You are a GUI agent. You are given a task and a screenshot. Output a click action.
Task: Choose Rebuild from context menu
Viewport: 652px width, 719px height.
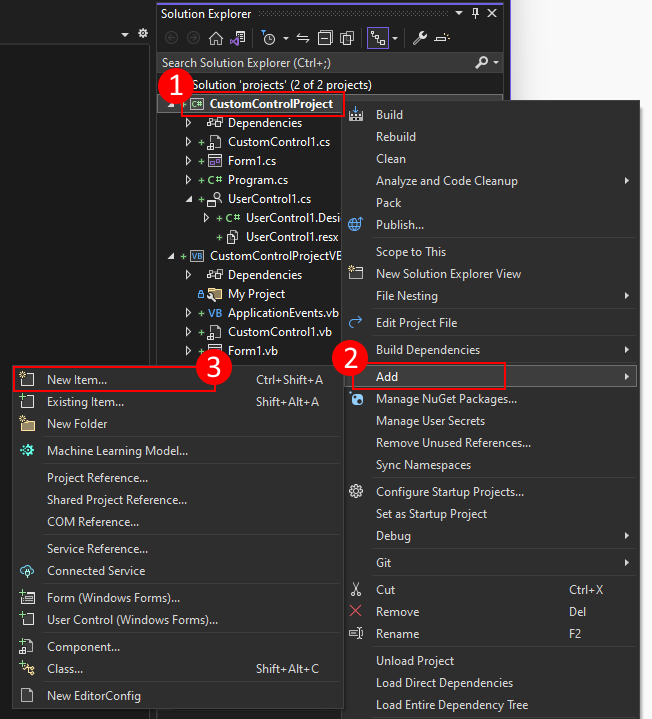point(396,137)
